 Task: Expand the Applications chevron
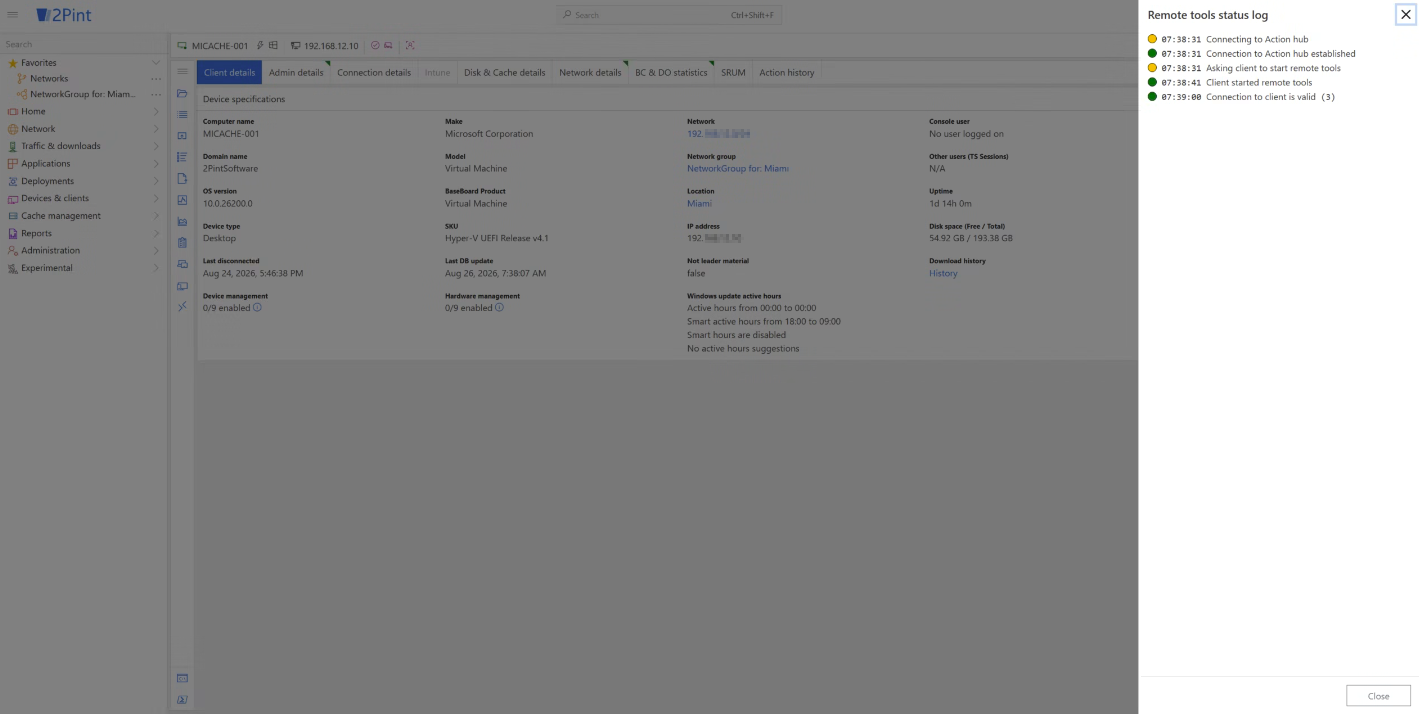point(156,163)
